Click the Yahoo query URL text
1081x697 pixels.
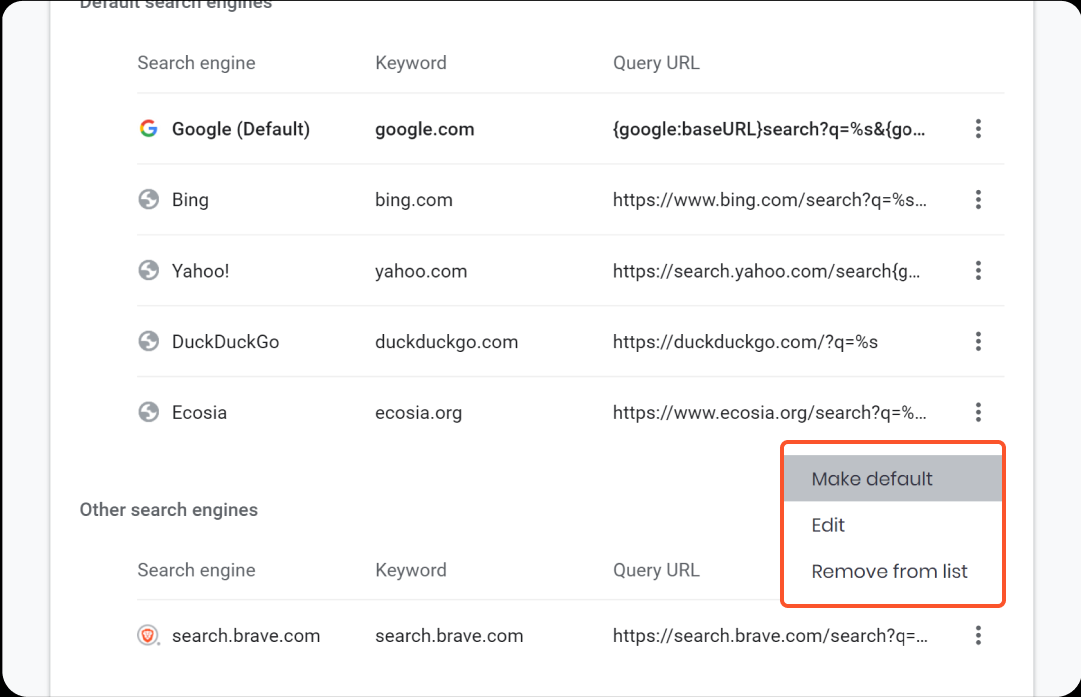(x=767, y=272)
